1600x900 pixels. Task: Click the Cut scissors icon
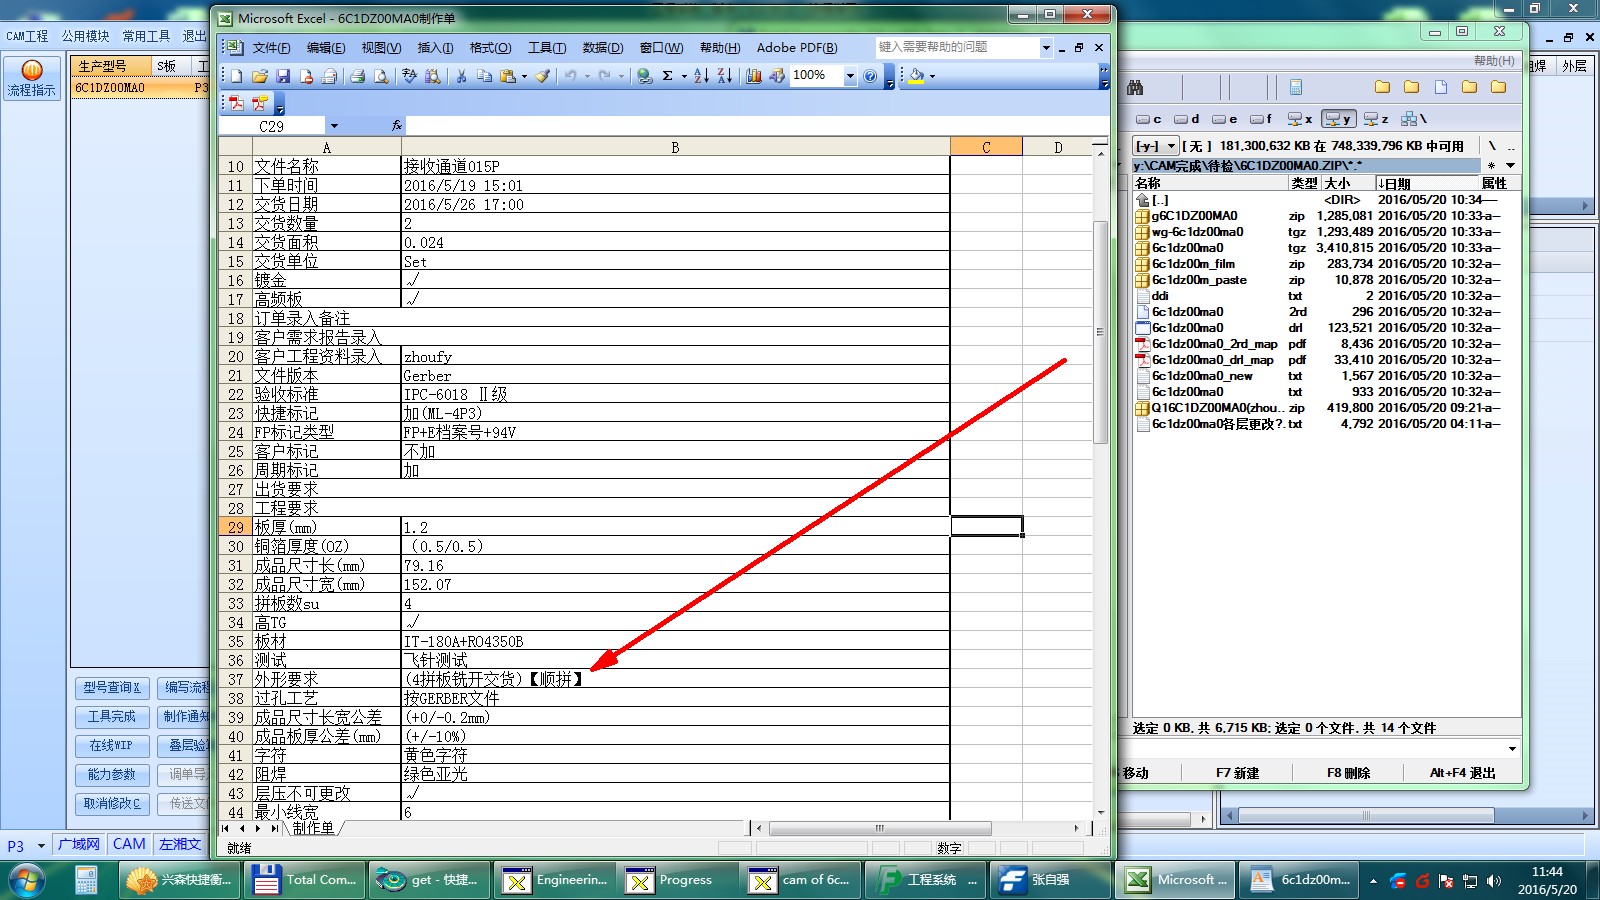[x=461, y=76]
